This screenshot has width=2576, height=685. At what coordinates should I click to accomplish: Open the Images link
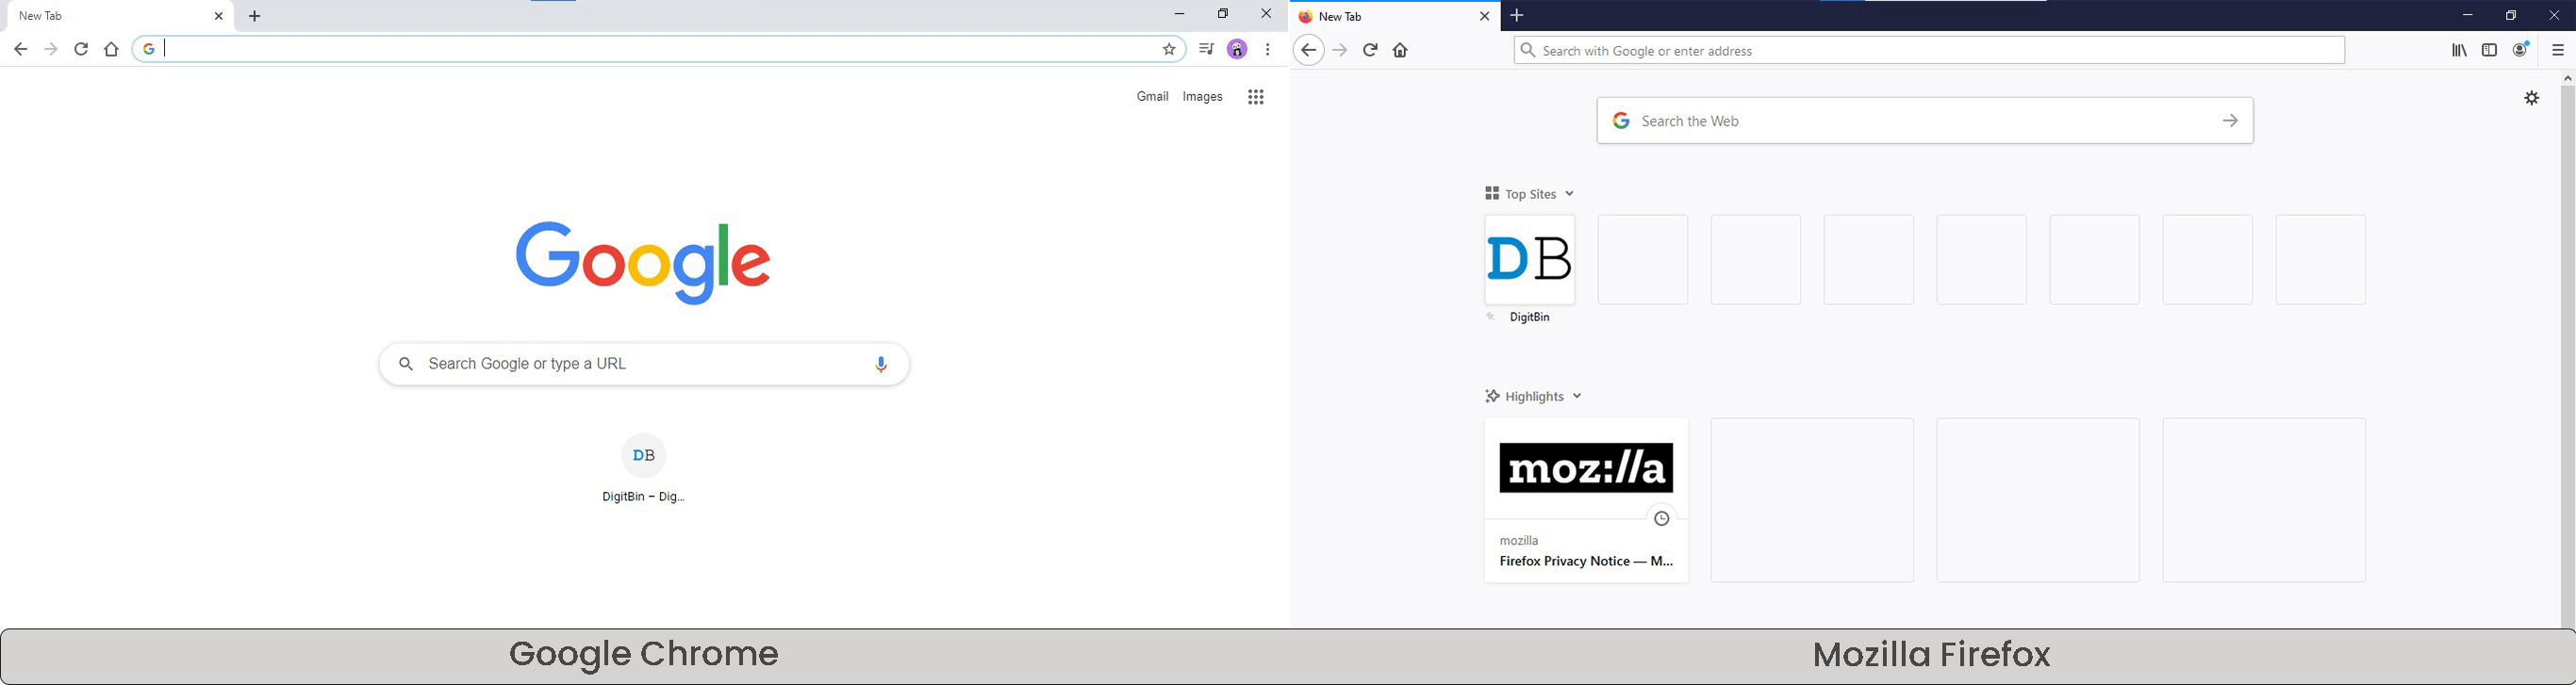[1203, 97]
